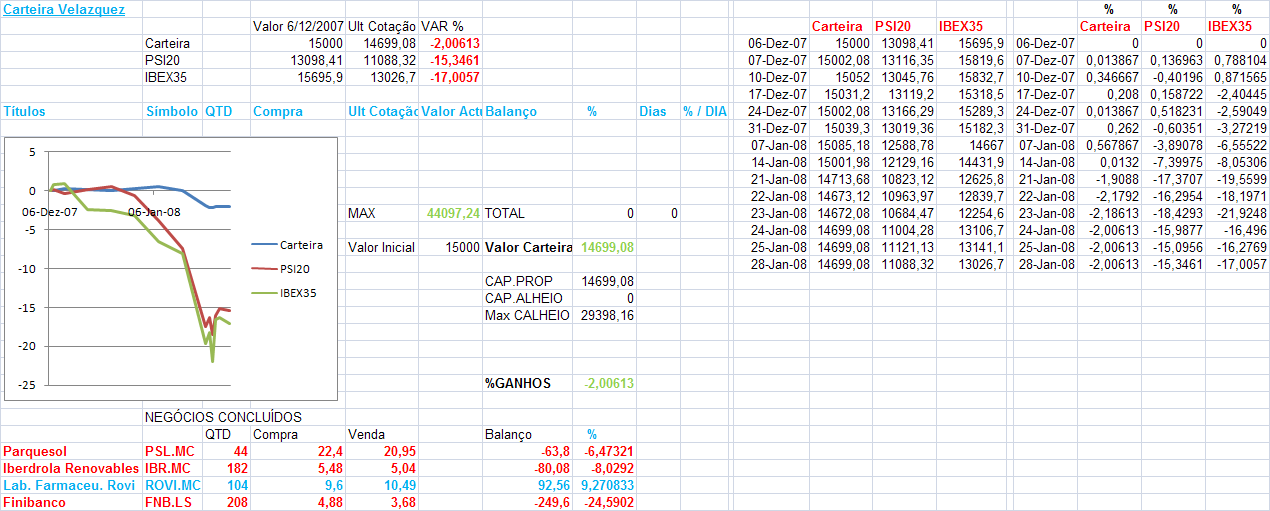Click the 'NEGÓCIOS CONCLUÍDOS' heading

click(223, 417)
